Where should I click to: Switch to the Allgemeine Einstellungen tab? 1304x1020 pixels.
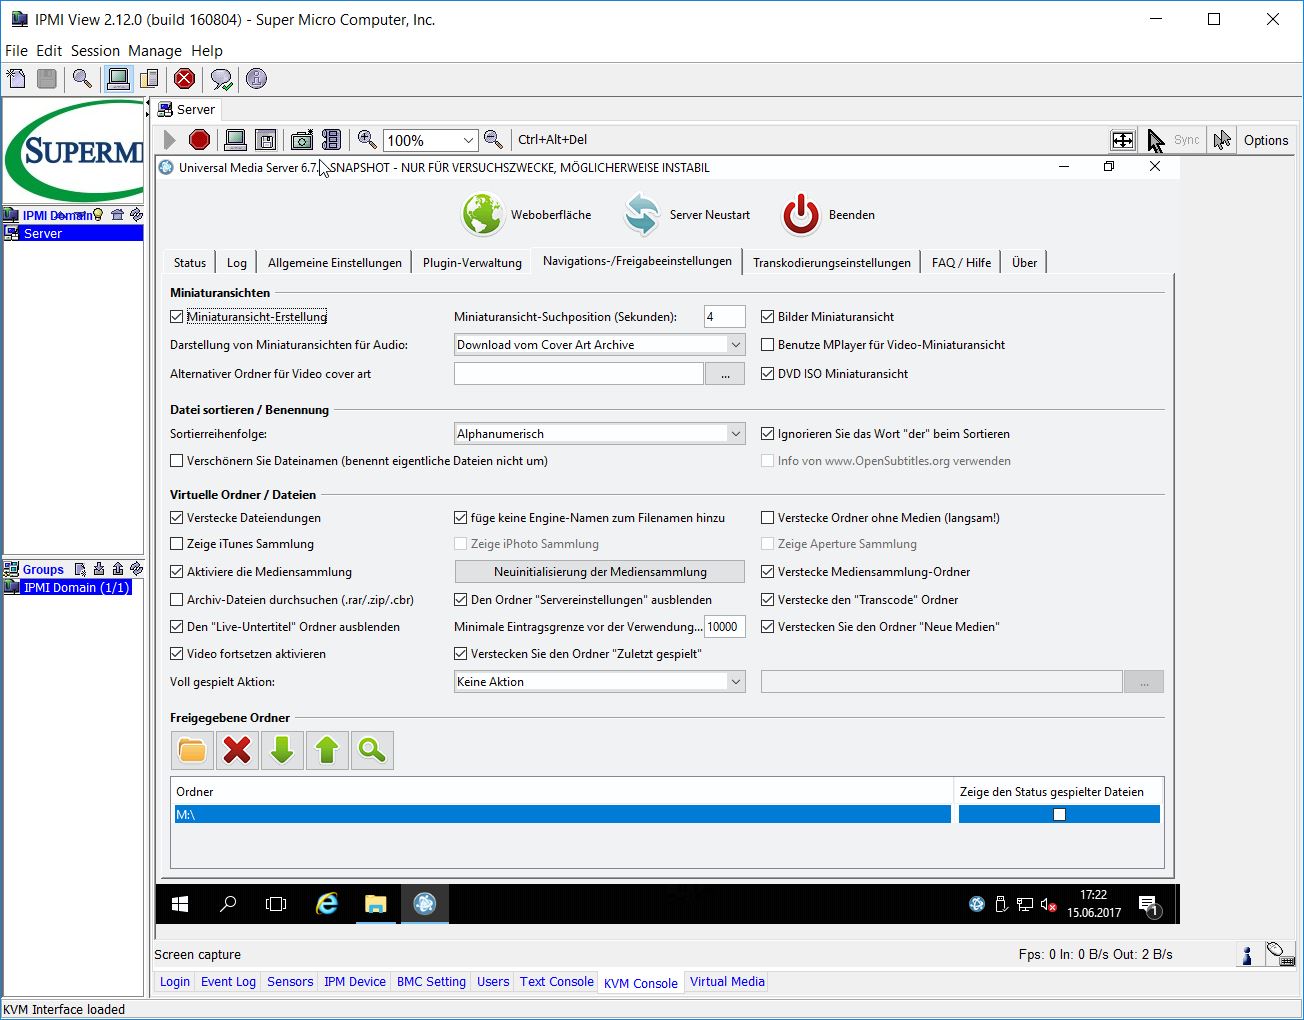pos(335,263)
